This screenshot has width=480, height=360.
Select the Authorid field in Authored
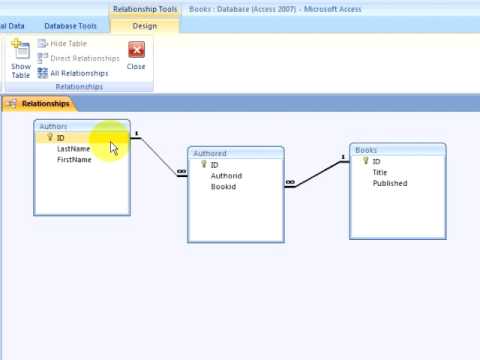point(226,176)
